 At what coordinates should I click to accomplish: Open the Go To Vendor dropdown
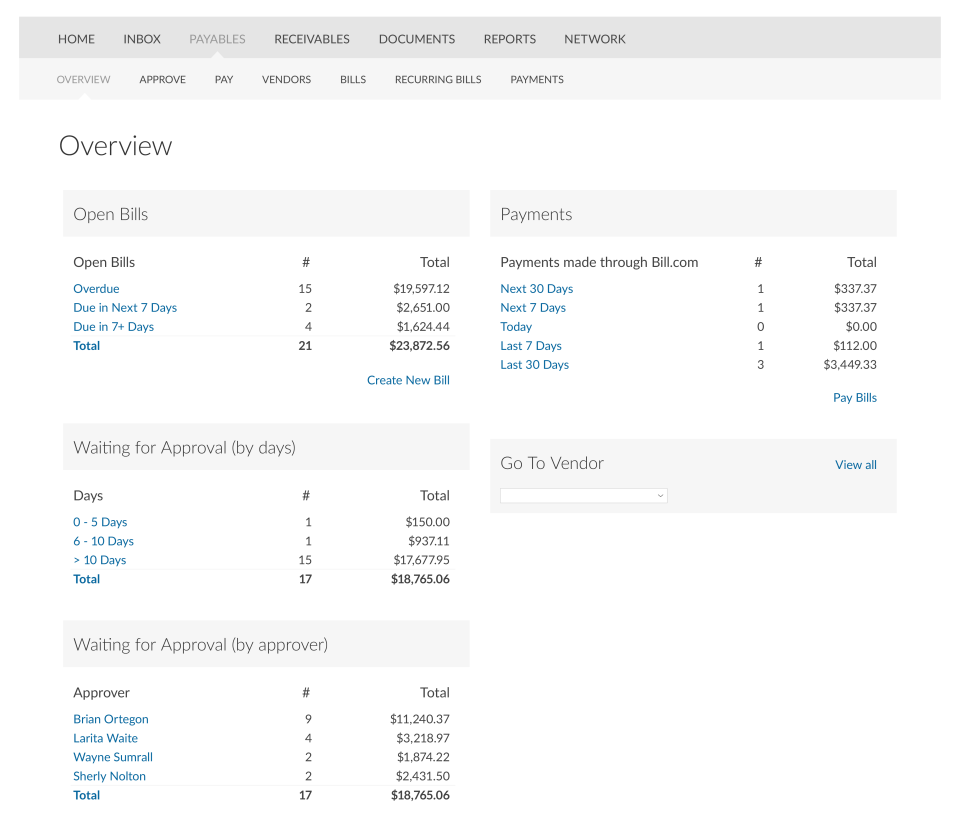(583, 496)
